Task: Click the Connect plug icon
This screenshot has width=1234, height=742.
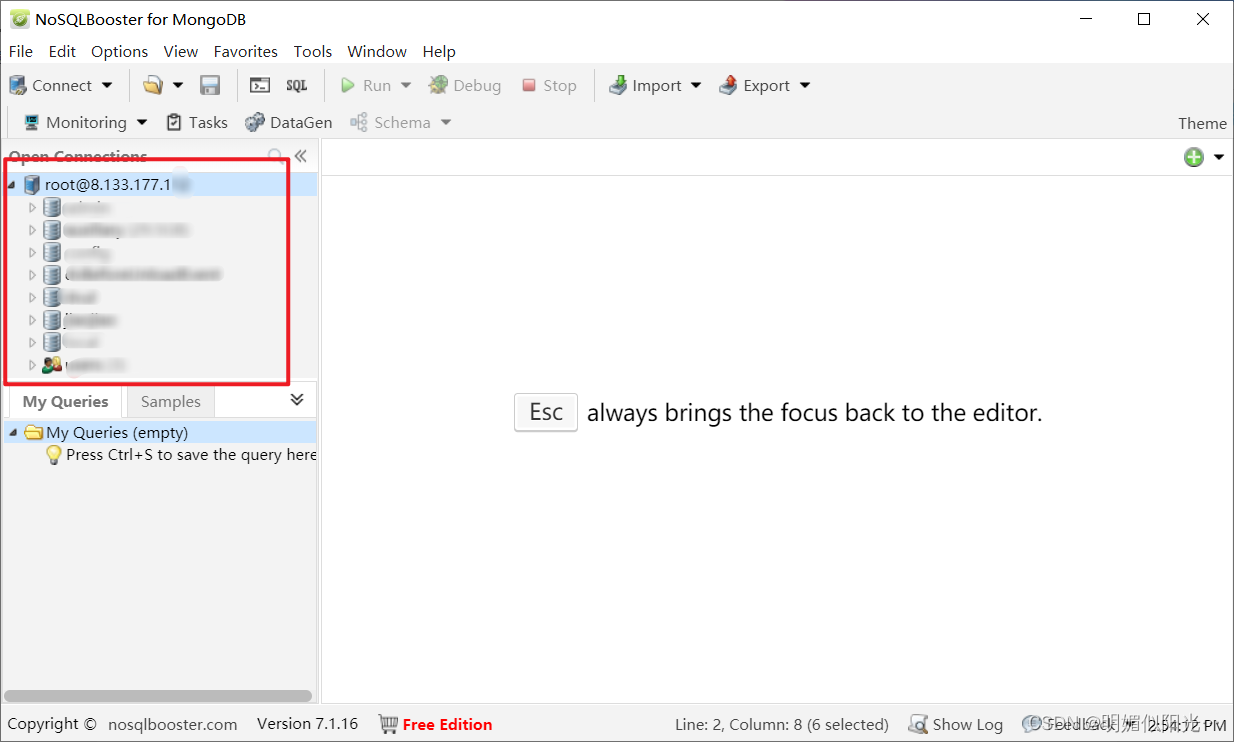Action: [x=18, y=86]
